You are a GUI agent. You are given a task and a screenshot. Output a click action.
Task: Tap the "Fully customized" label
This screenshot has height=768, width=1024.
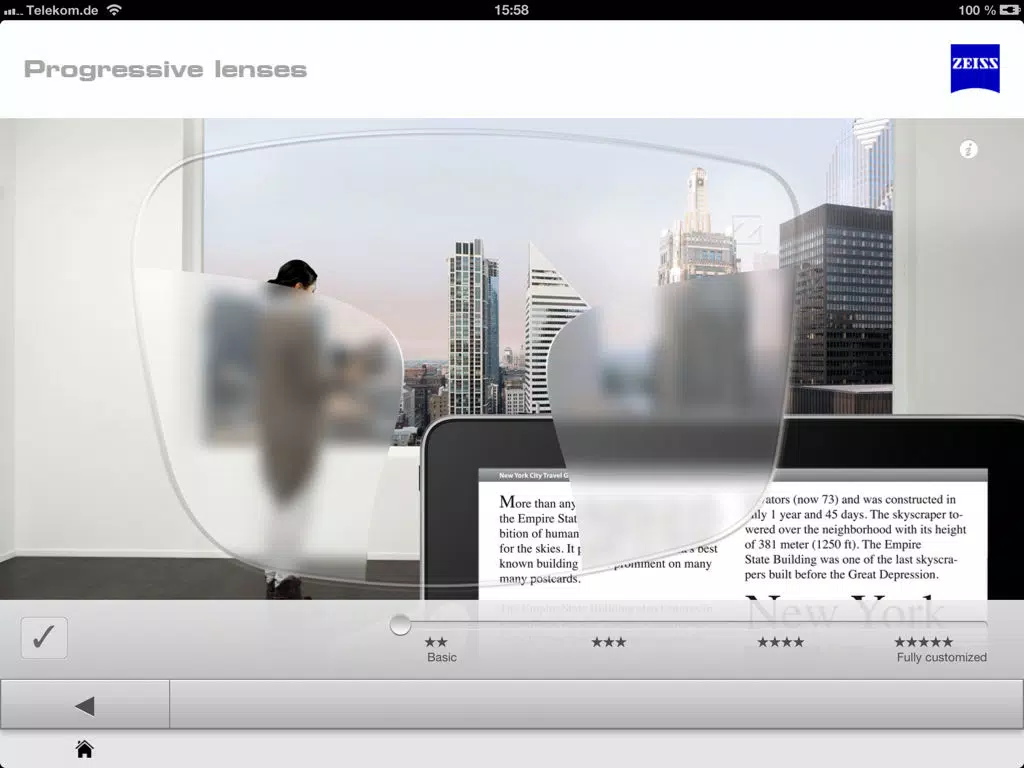click(942, 658)
